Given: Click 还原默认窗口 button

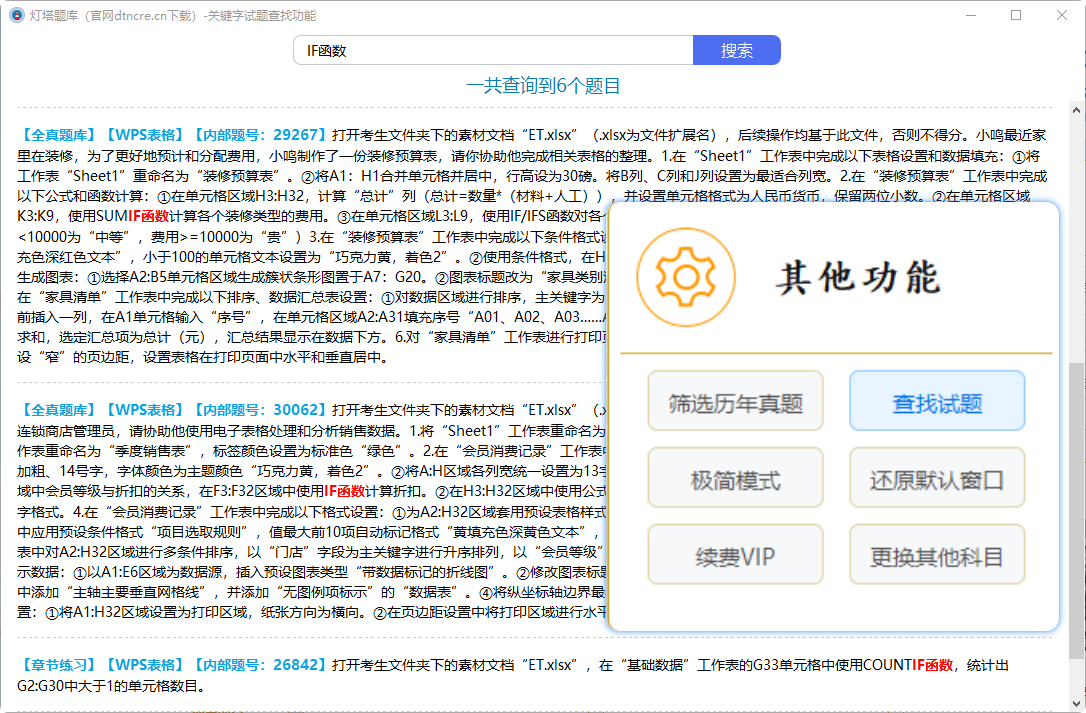Looking at the screenshot, I should tap(937, 478).
